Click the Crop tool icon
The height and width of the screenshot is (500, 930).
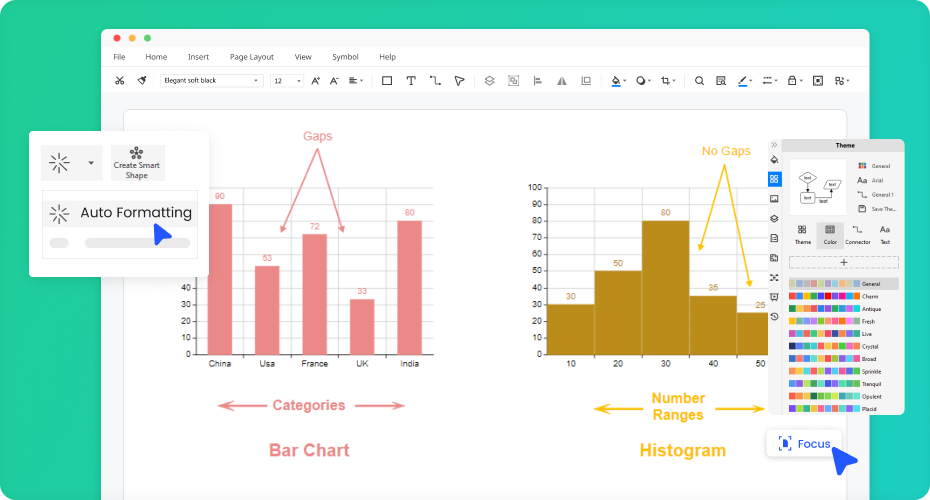coord(666,81)
